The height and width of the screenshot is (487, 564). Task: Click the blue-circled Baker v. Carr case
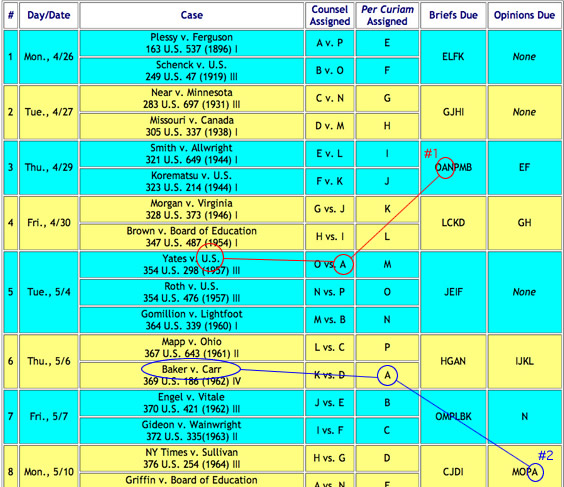[191, 369]
